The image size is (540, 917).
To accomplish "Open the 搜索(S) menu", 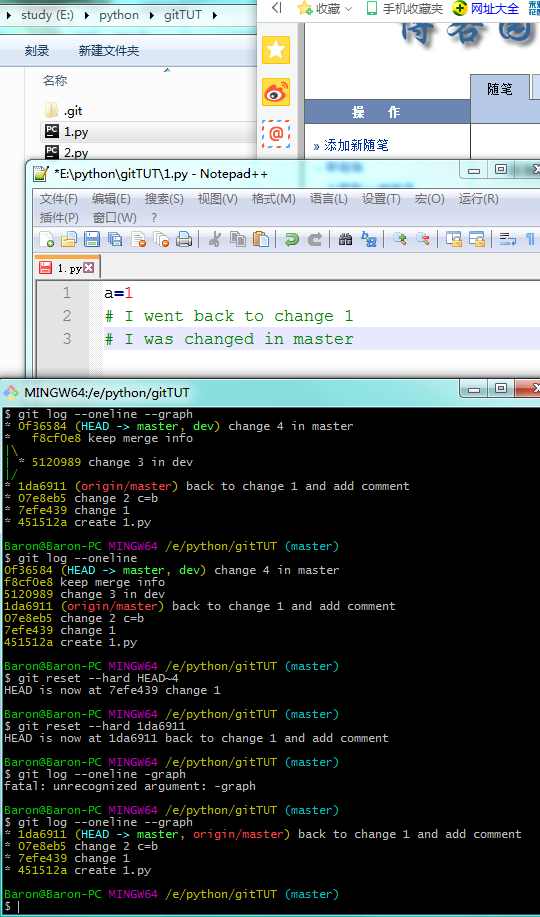I will point(164,199).
